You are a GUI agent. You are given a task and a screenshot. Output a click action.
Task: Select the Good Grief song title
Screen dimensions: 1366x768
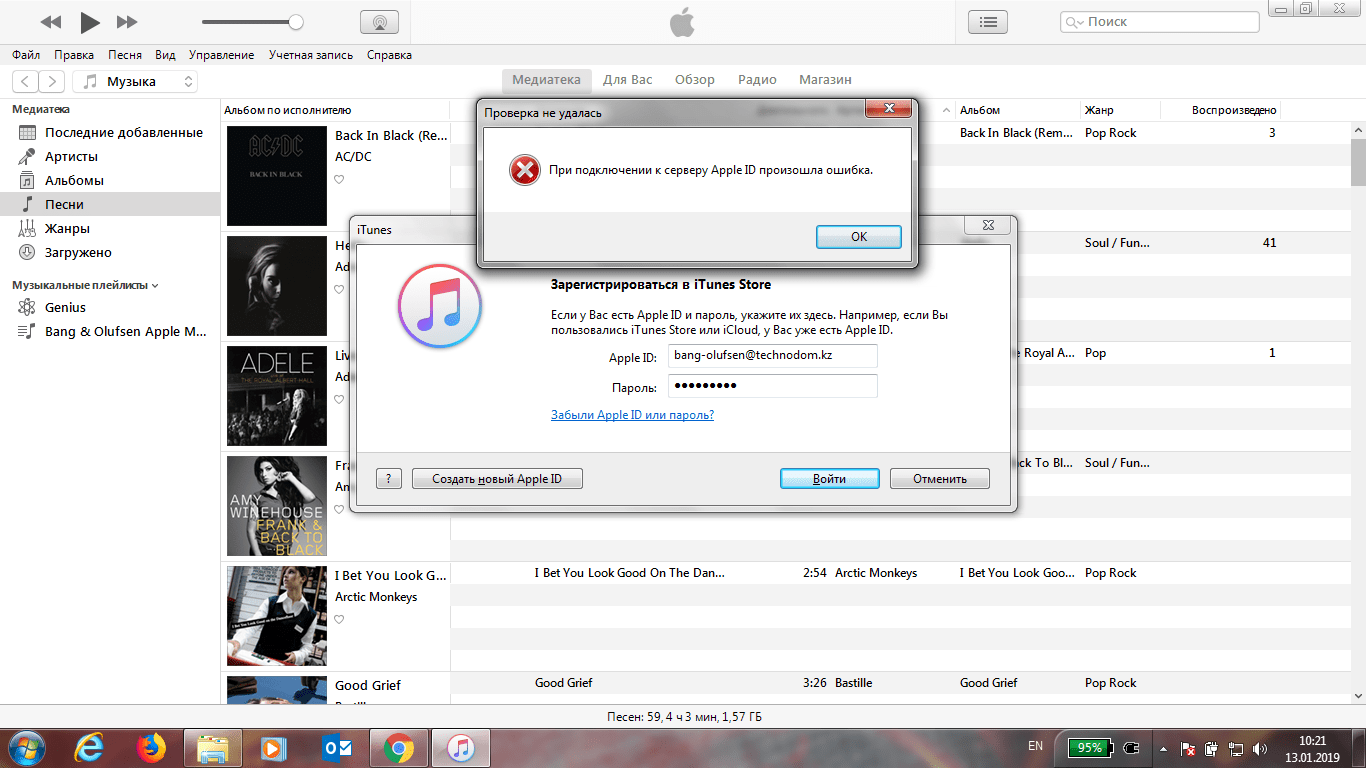coord(563,683)
